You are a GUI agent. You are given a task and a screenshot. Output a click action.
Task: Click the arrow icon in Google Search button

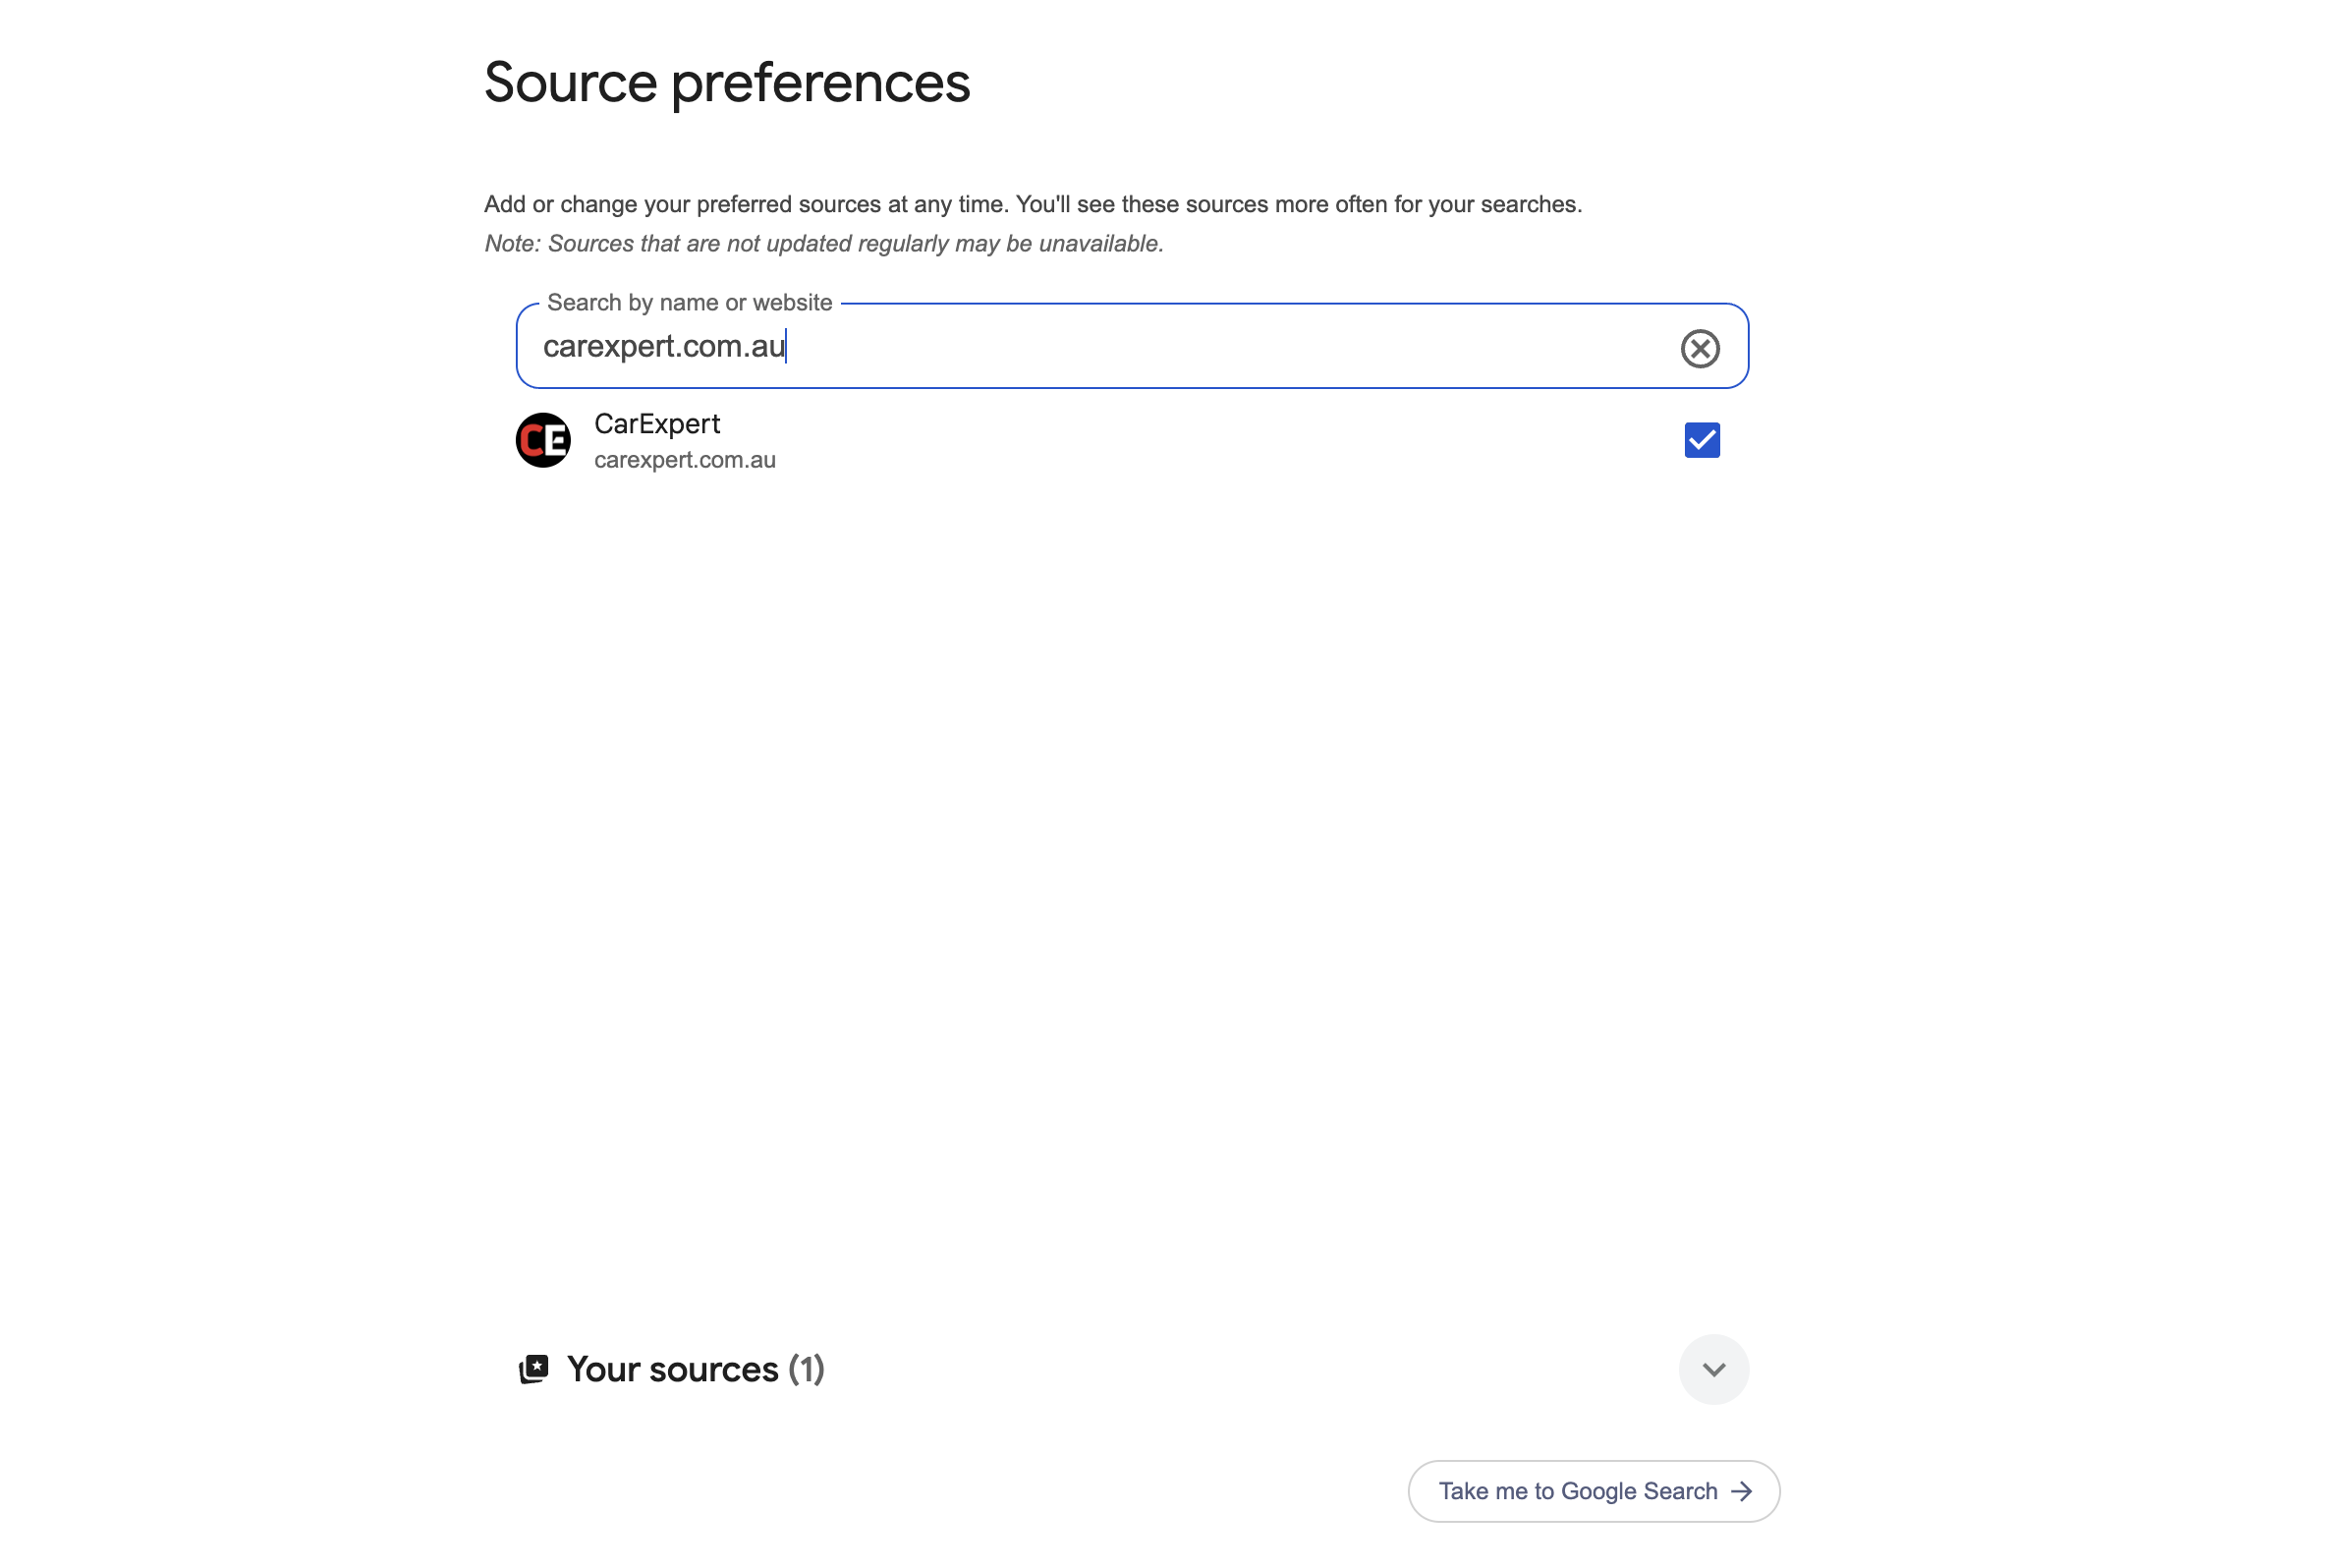click(1741, 1491)
